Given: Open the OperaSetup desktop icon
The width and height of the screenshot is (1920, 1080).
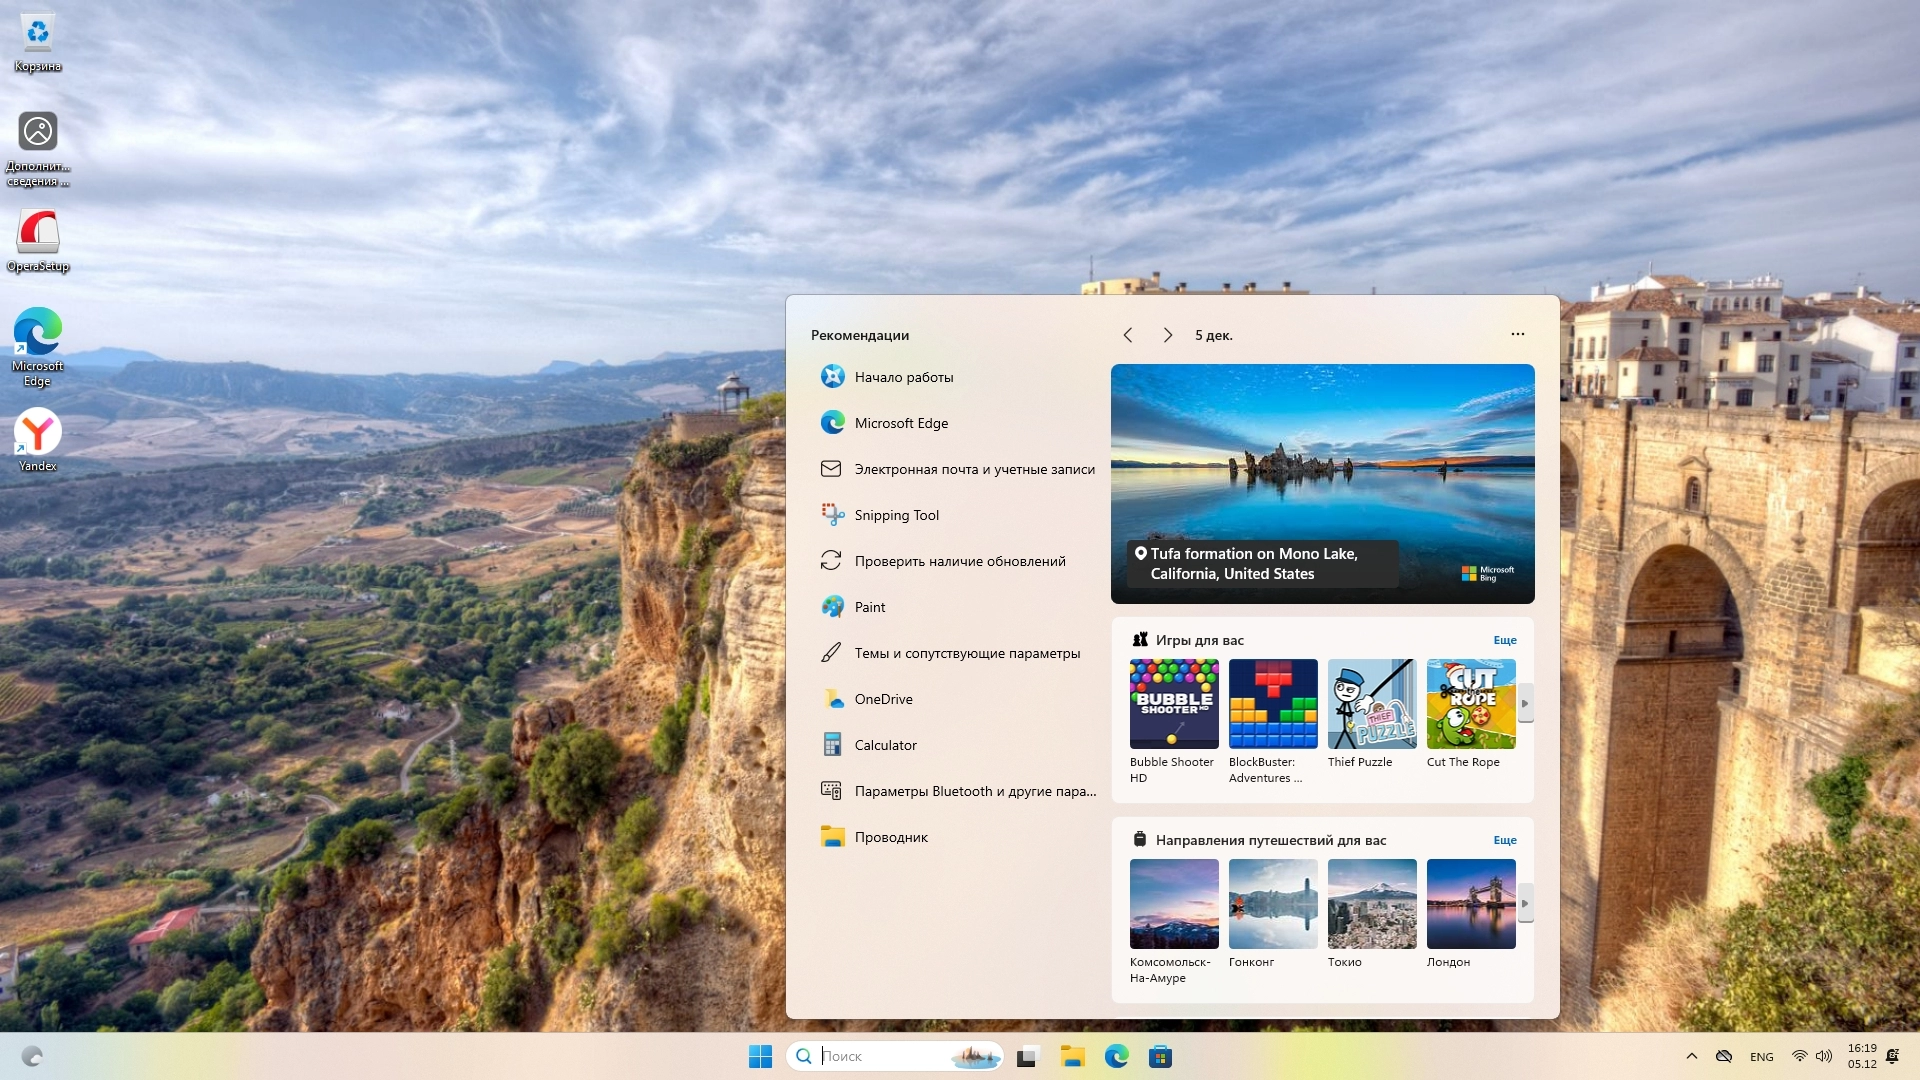Looking at the screenshot, I should pyautogui.click(x=38, y=240).
